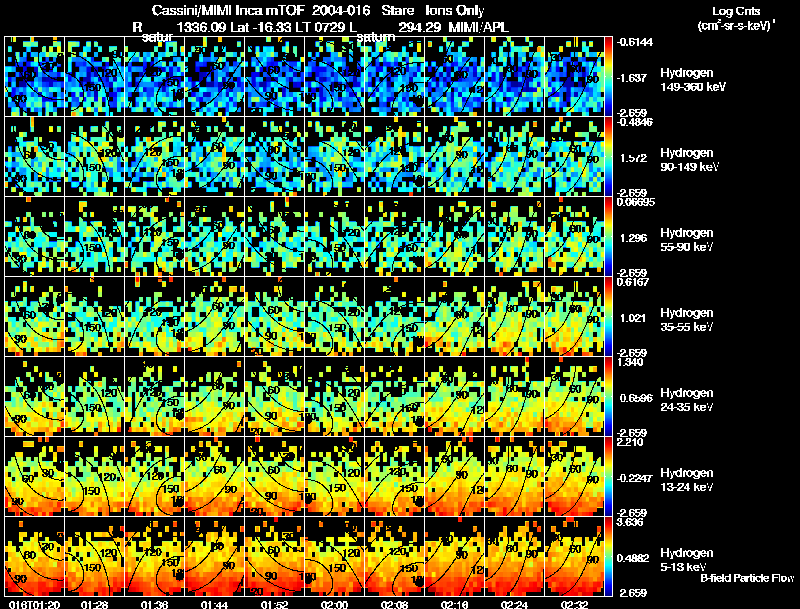Open the 55-90 keV image panel at 02:00
Image resolution: width=800 pixels, height=609 pixels.
(334, 237)
